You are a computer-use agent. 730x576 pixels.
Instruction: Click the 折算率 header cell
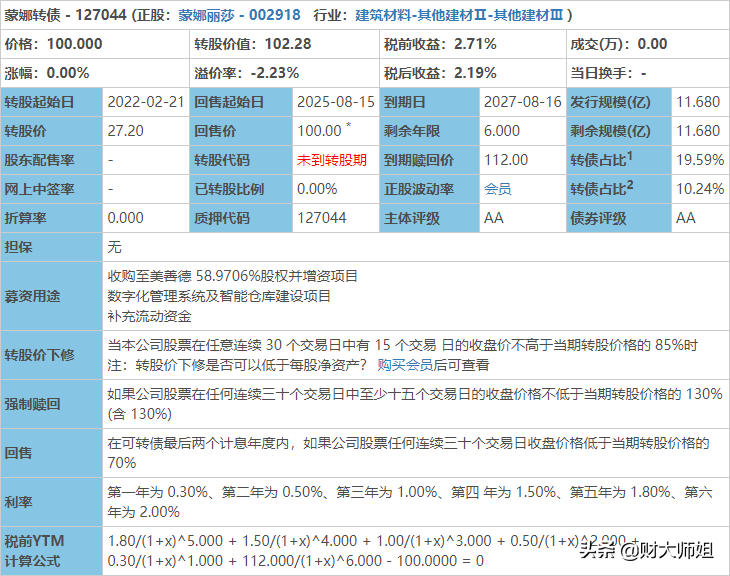[52, 218]
